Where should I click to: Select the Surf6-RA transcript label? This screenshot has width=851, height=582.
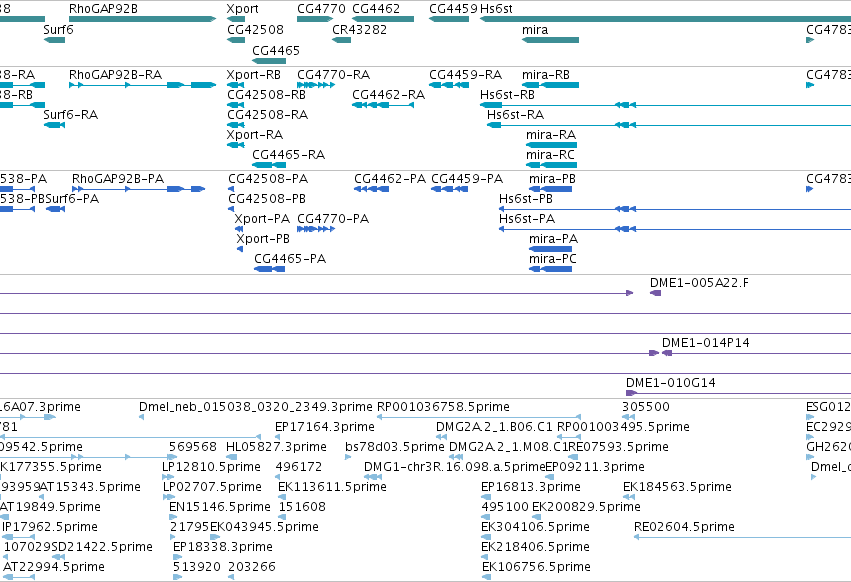(x=71, y=115)
